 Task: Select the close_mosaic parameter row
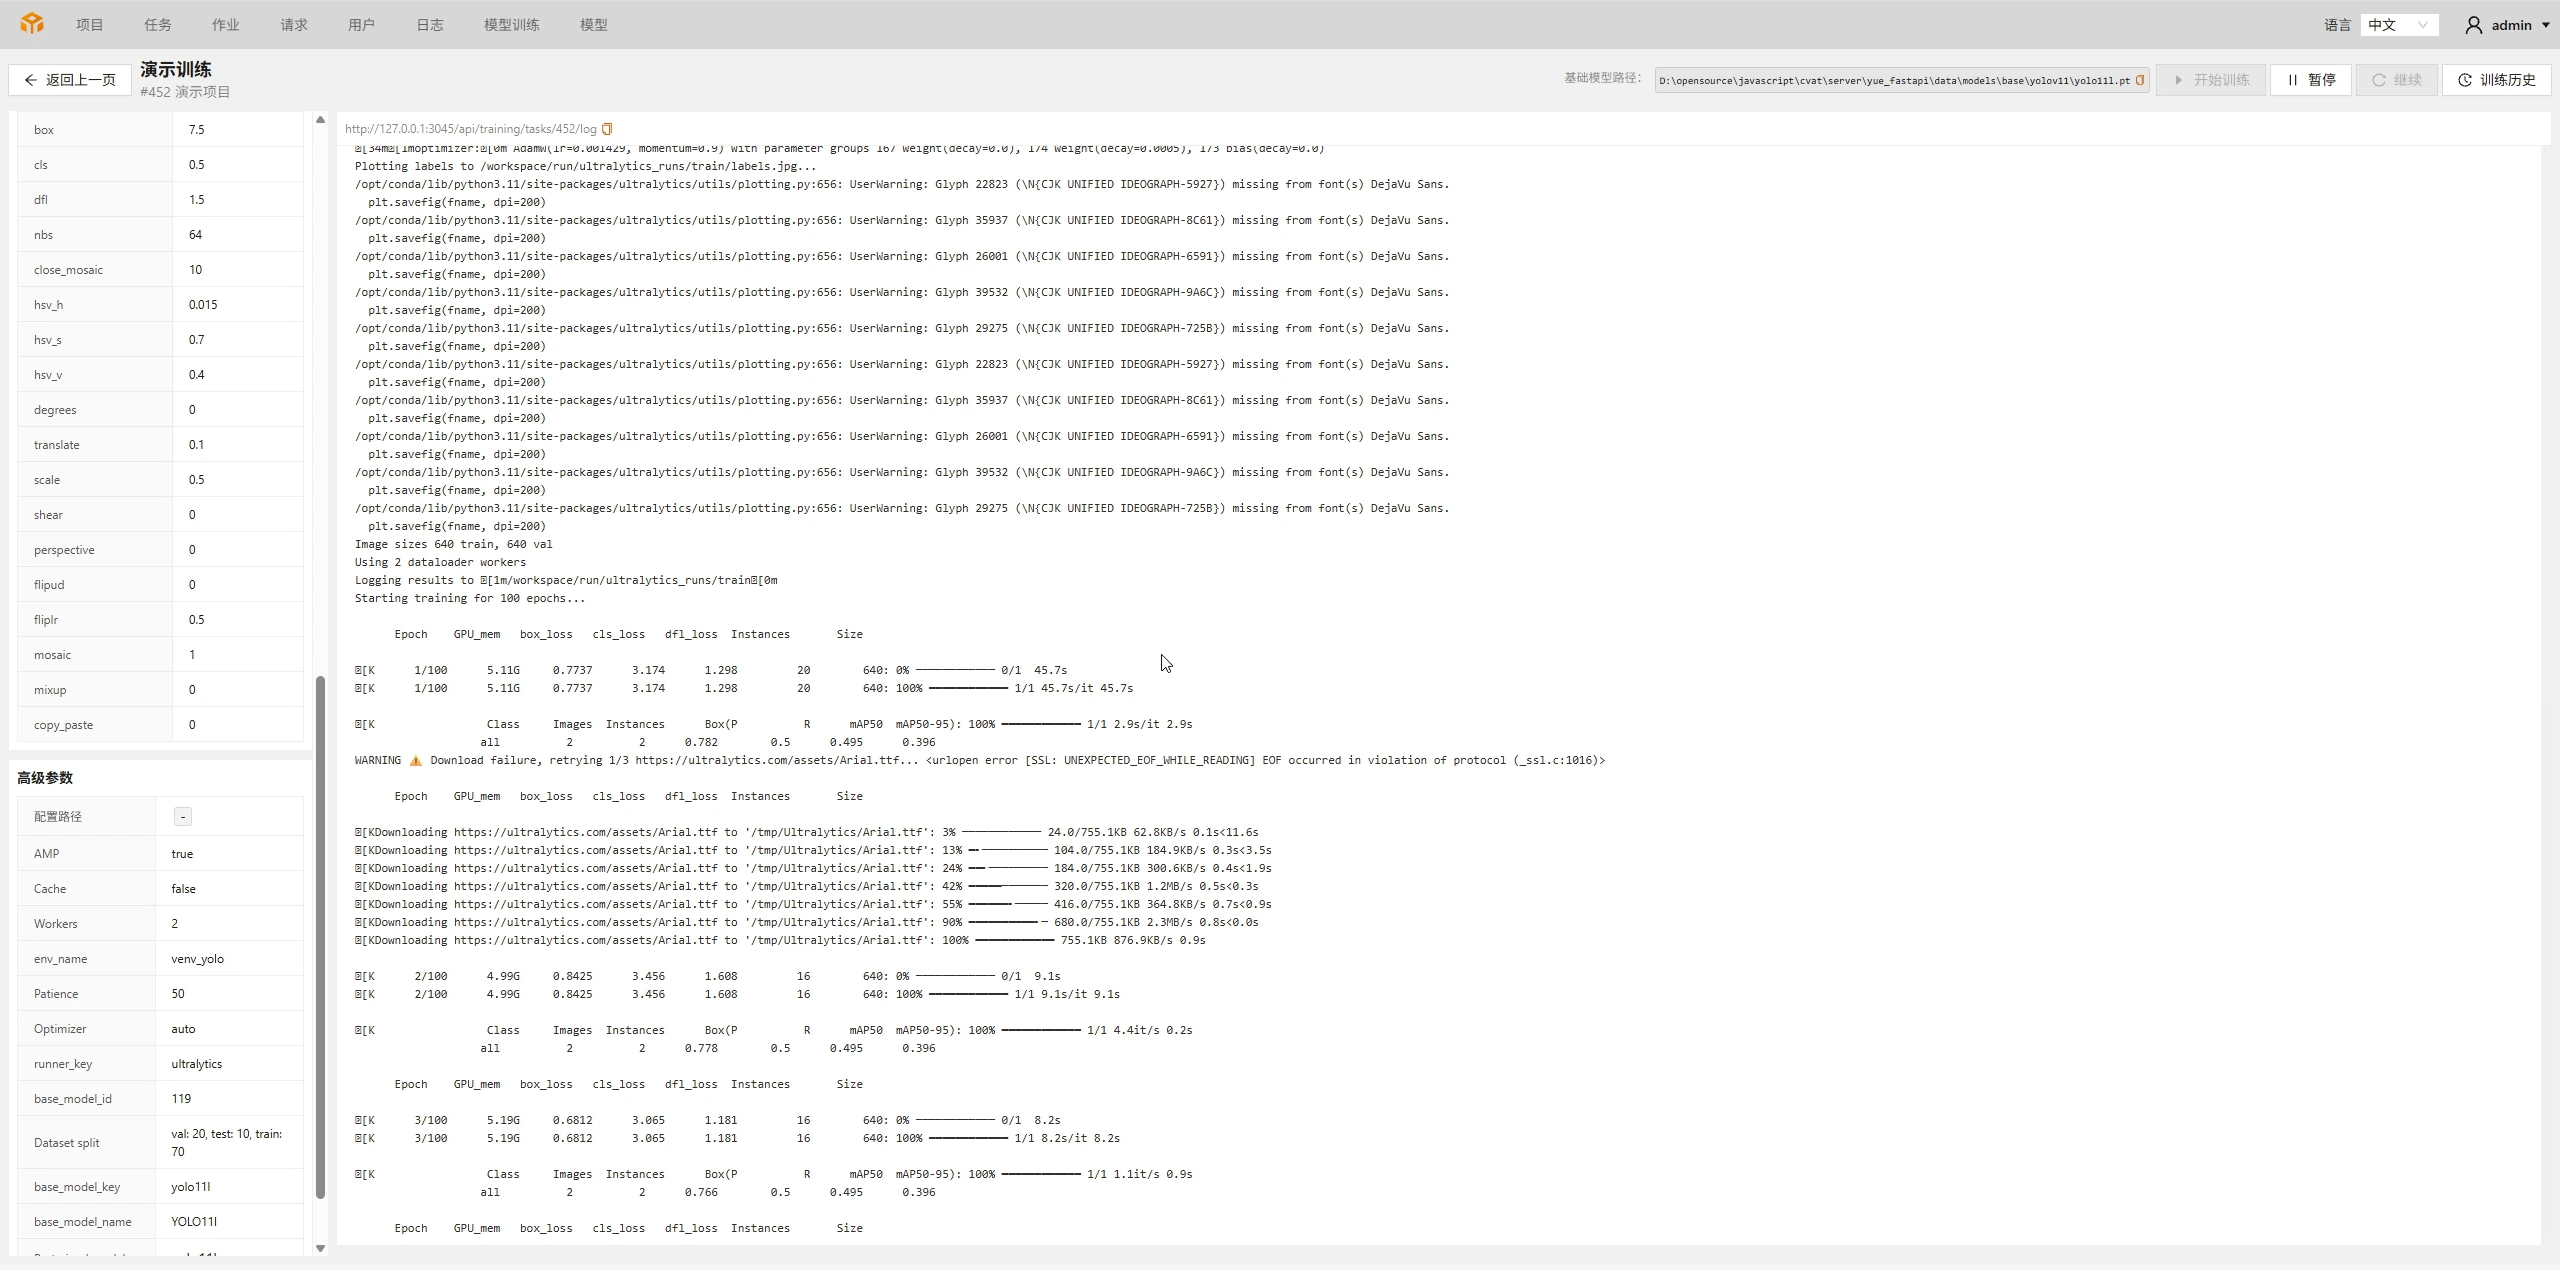pyautogui.click(x=160, y=270)
